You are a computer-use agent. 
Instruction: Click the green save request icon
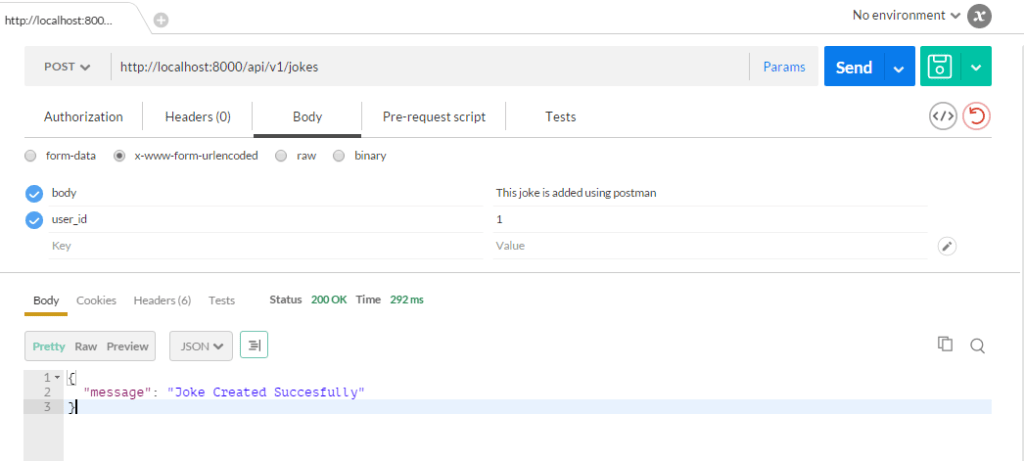pos(939,67)
